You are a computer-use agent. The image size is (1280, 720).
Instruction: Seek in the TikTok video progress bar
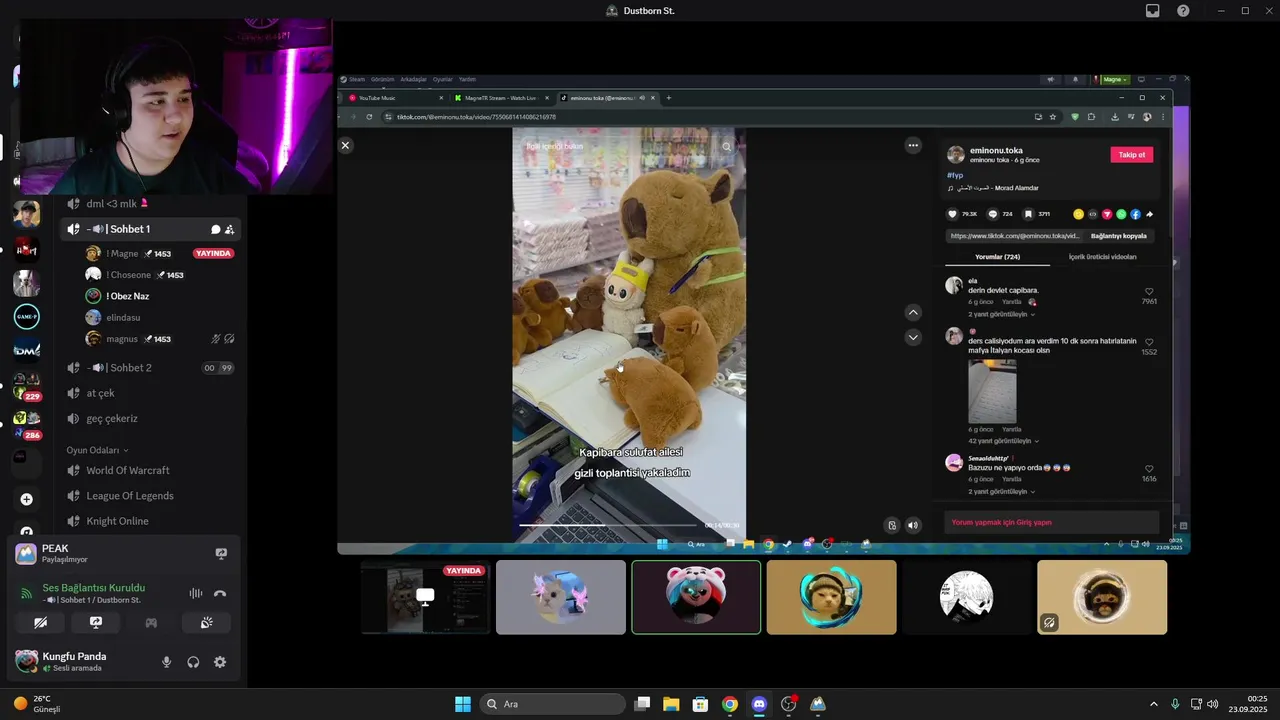point(608,525)
